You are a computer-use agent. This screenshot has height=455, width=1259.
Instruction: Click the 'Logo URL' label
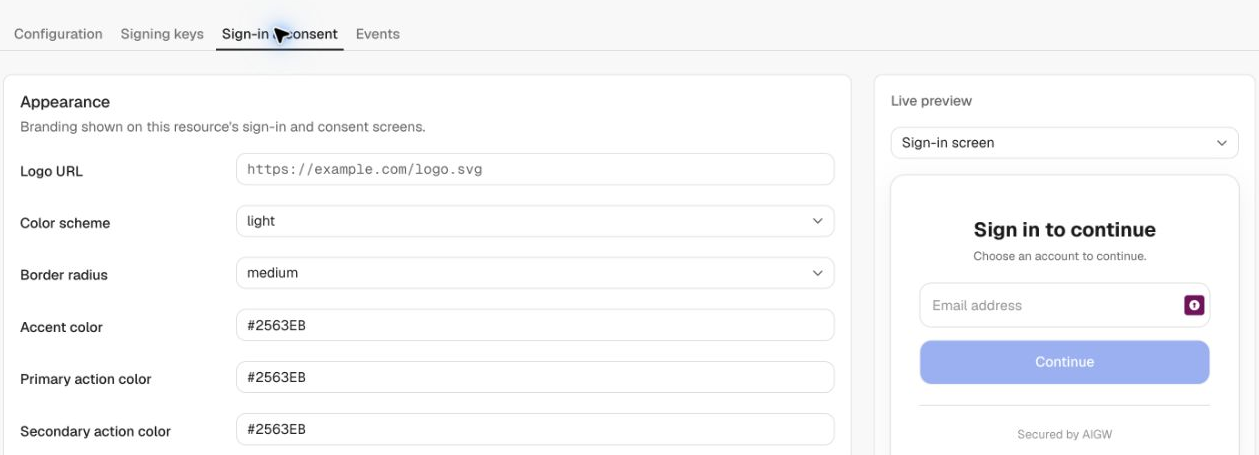(51, 171)
